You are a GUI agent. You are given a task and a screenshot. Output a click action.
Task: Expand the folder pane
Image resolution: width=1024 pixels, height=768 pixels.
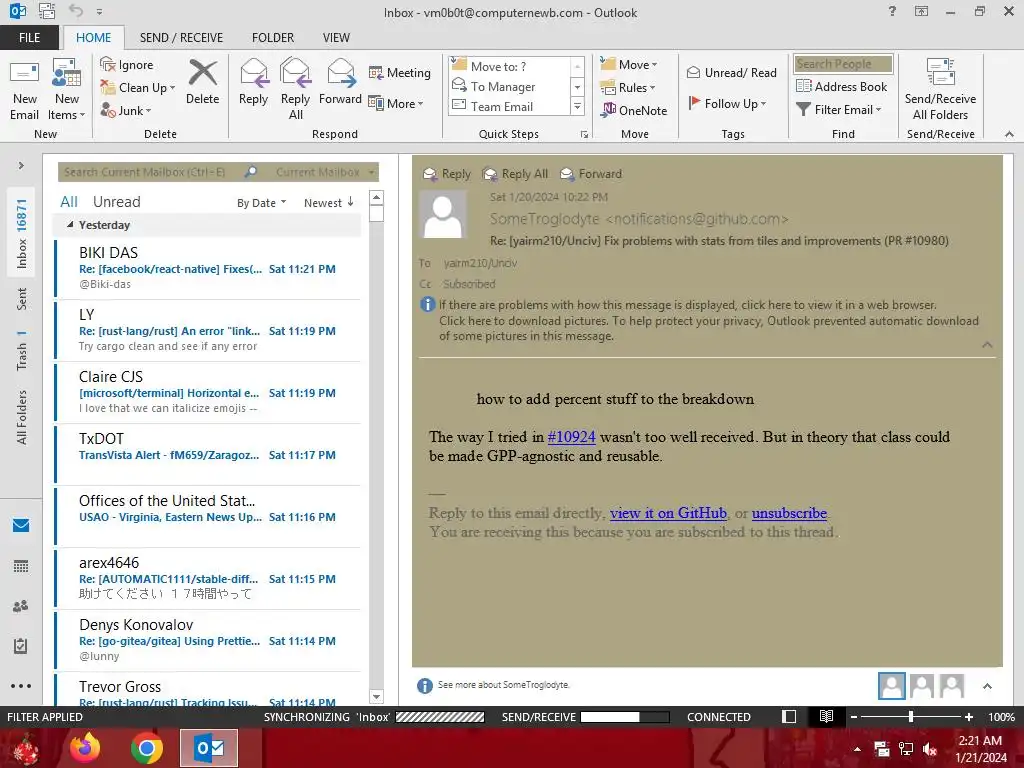click(x=21, y=166)
